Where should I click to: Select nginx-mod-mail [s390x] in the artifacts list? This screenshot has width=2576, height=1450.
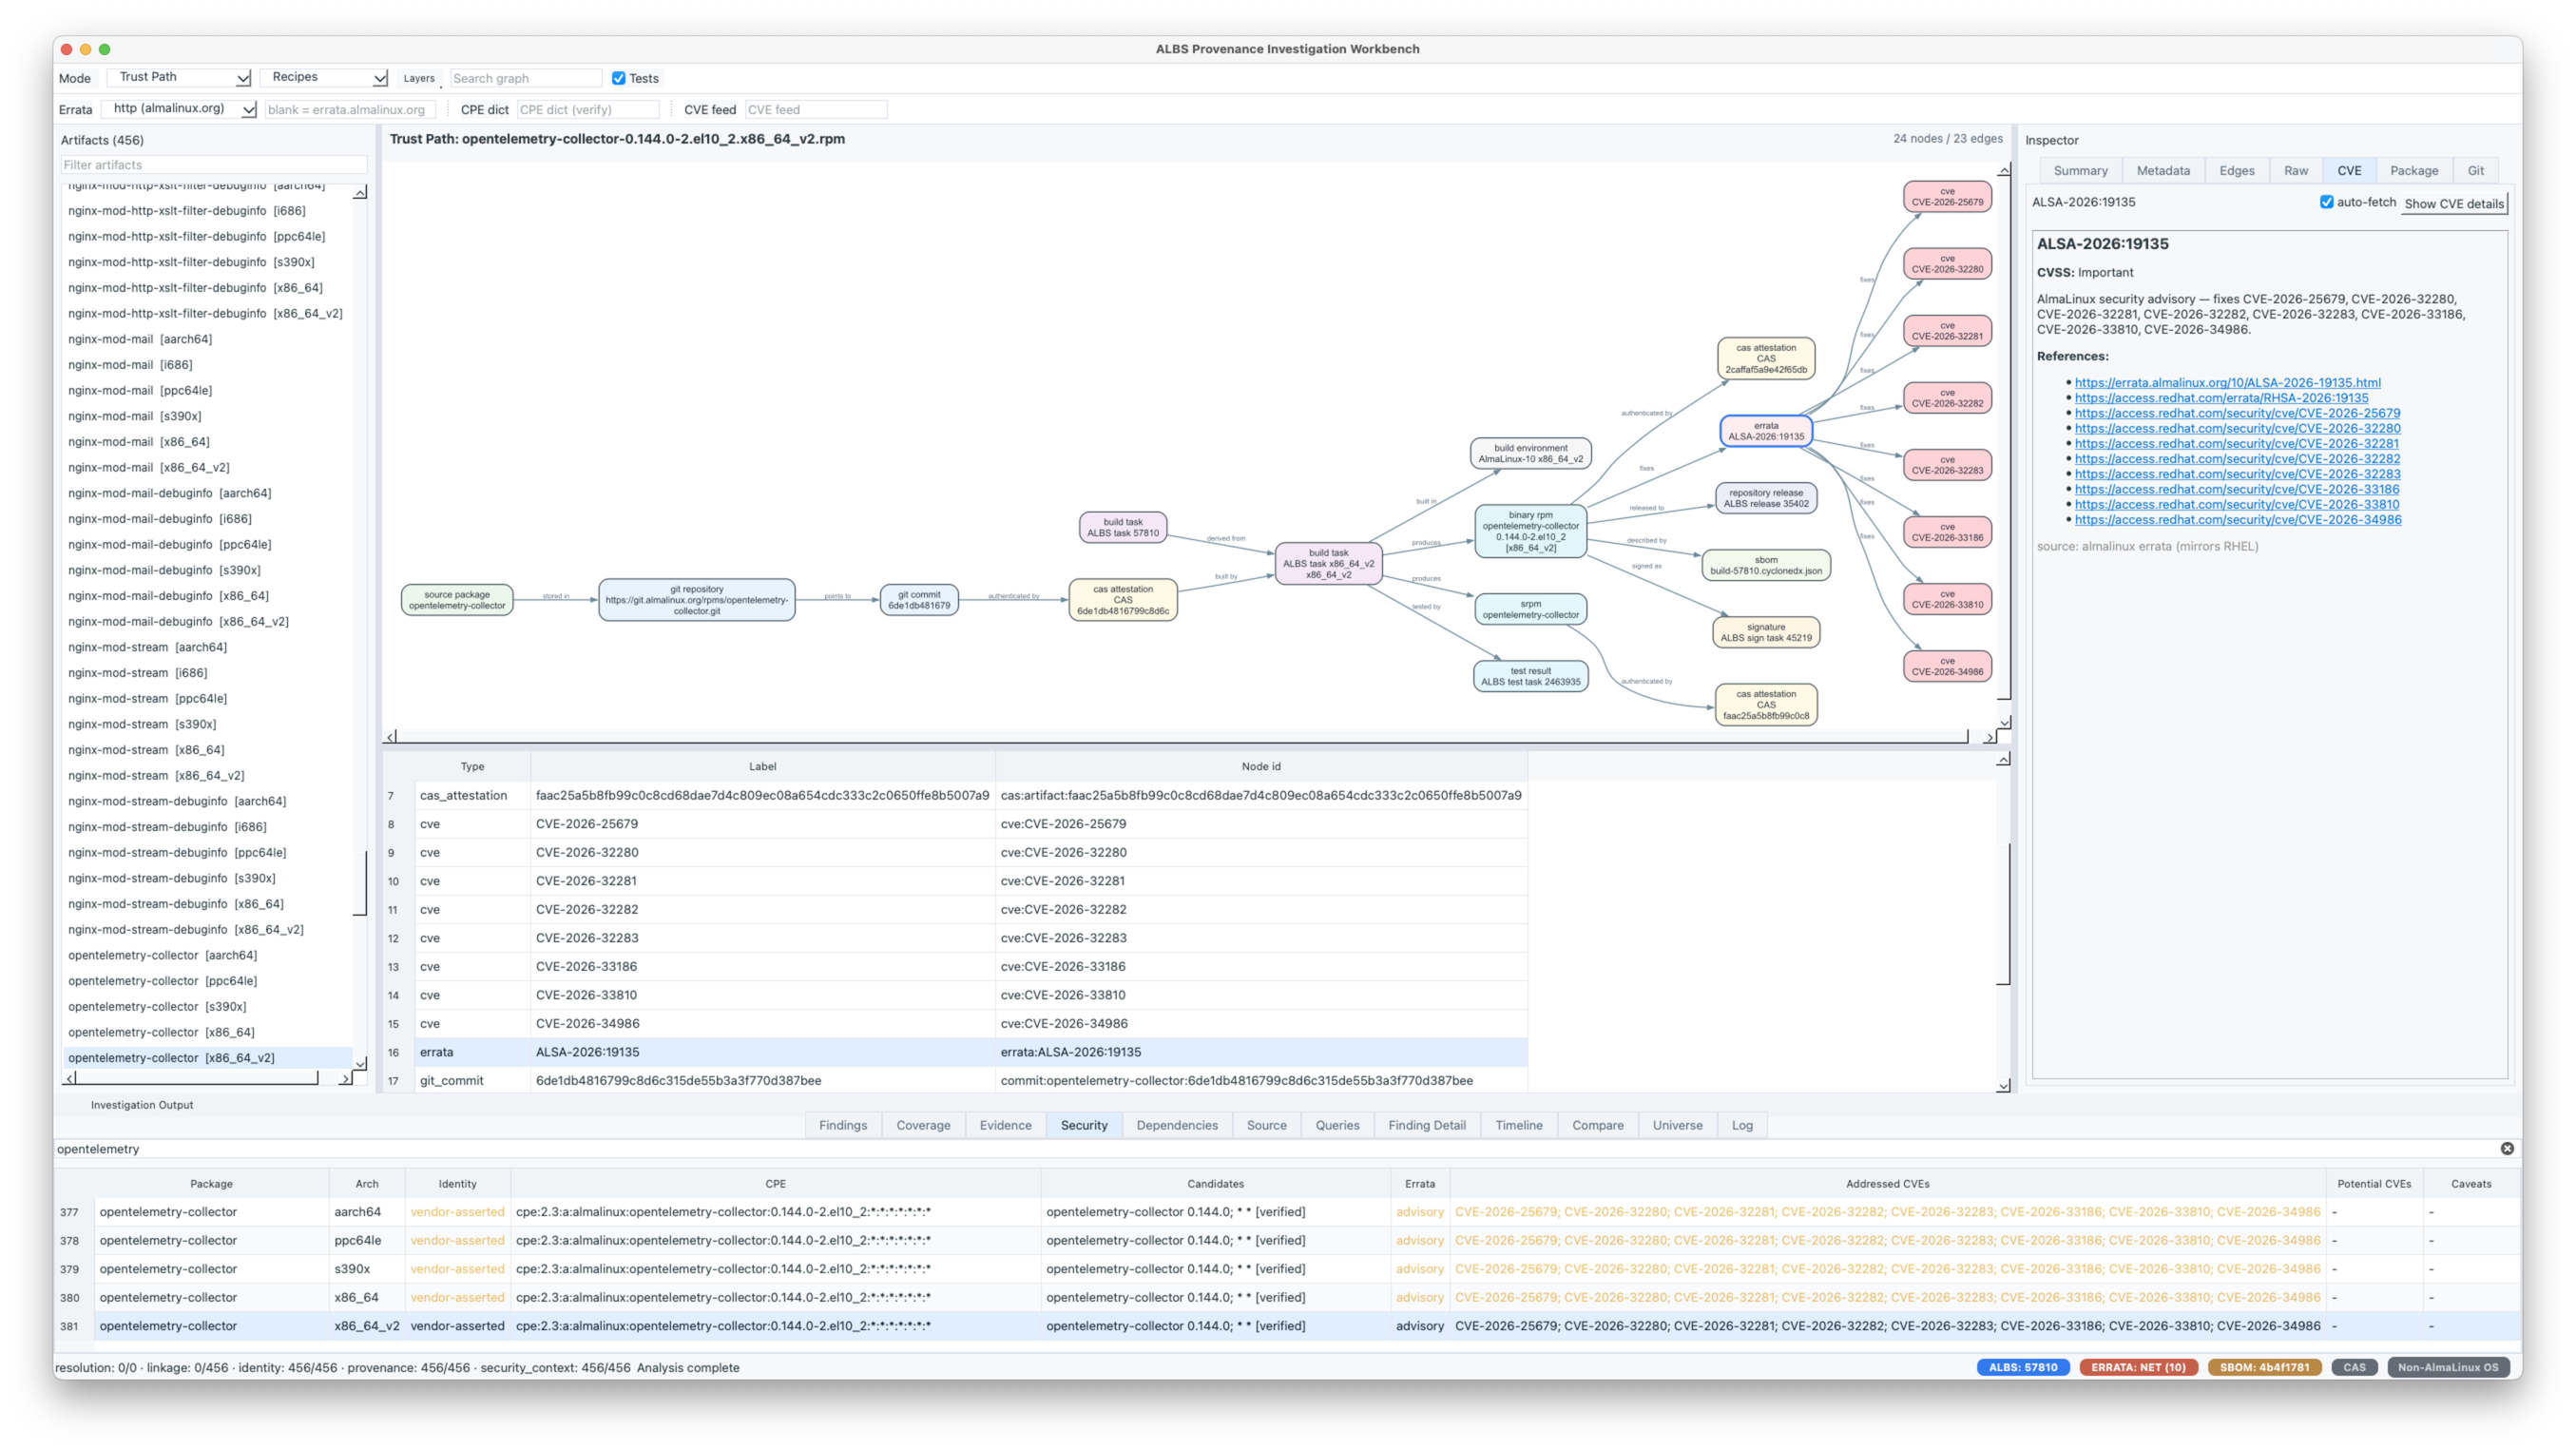[208, 416]
